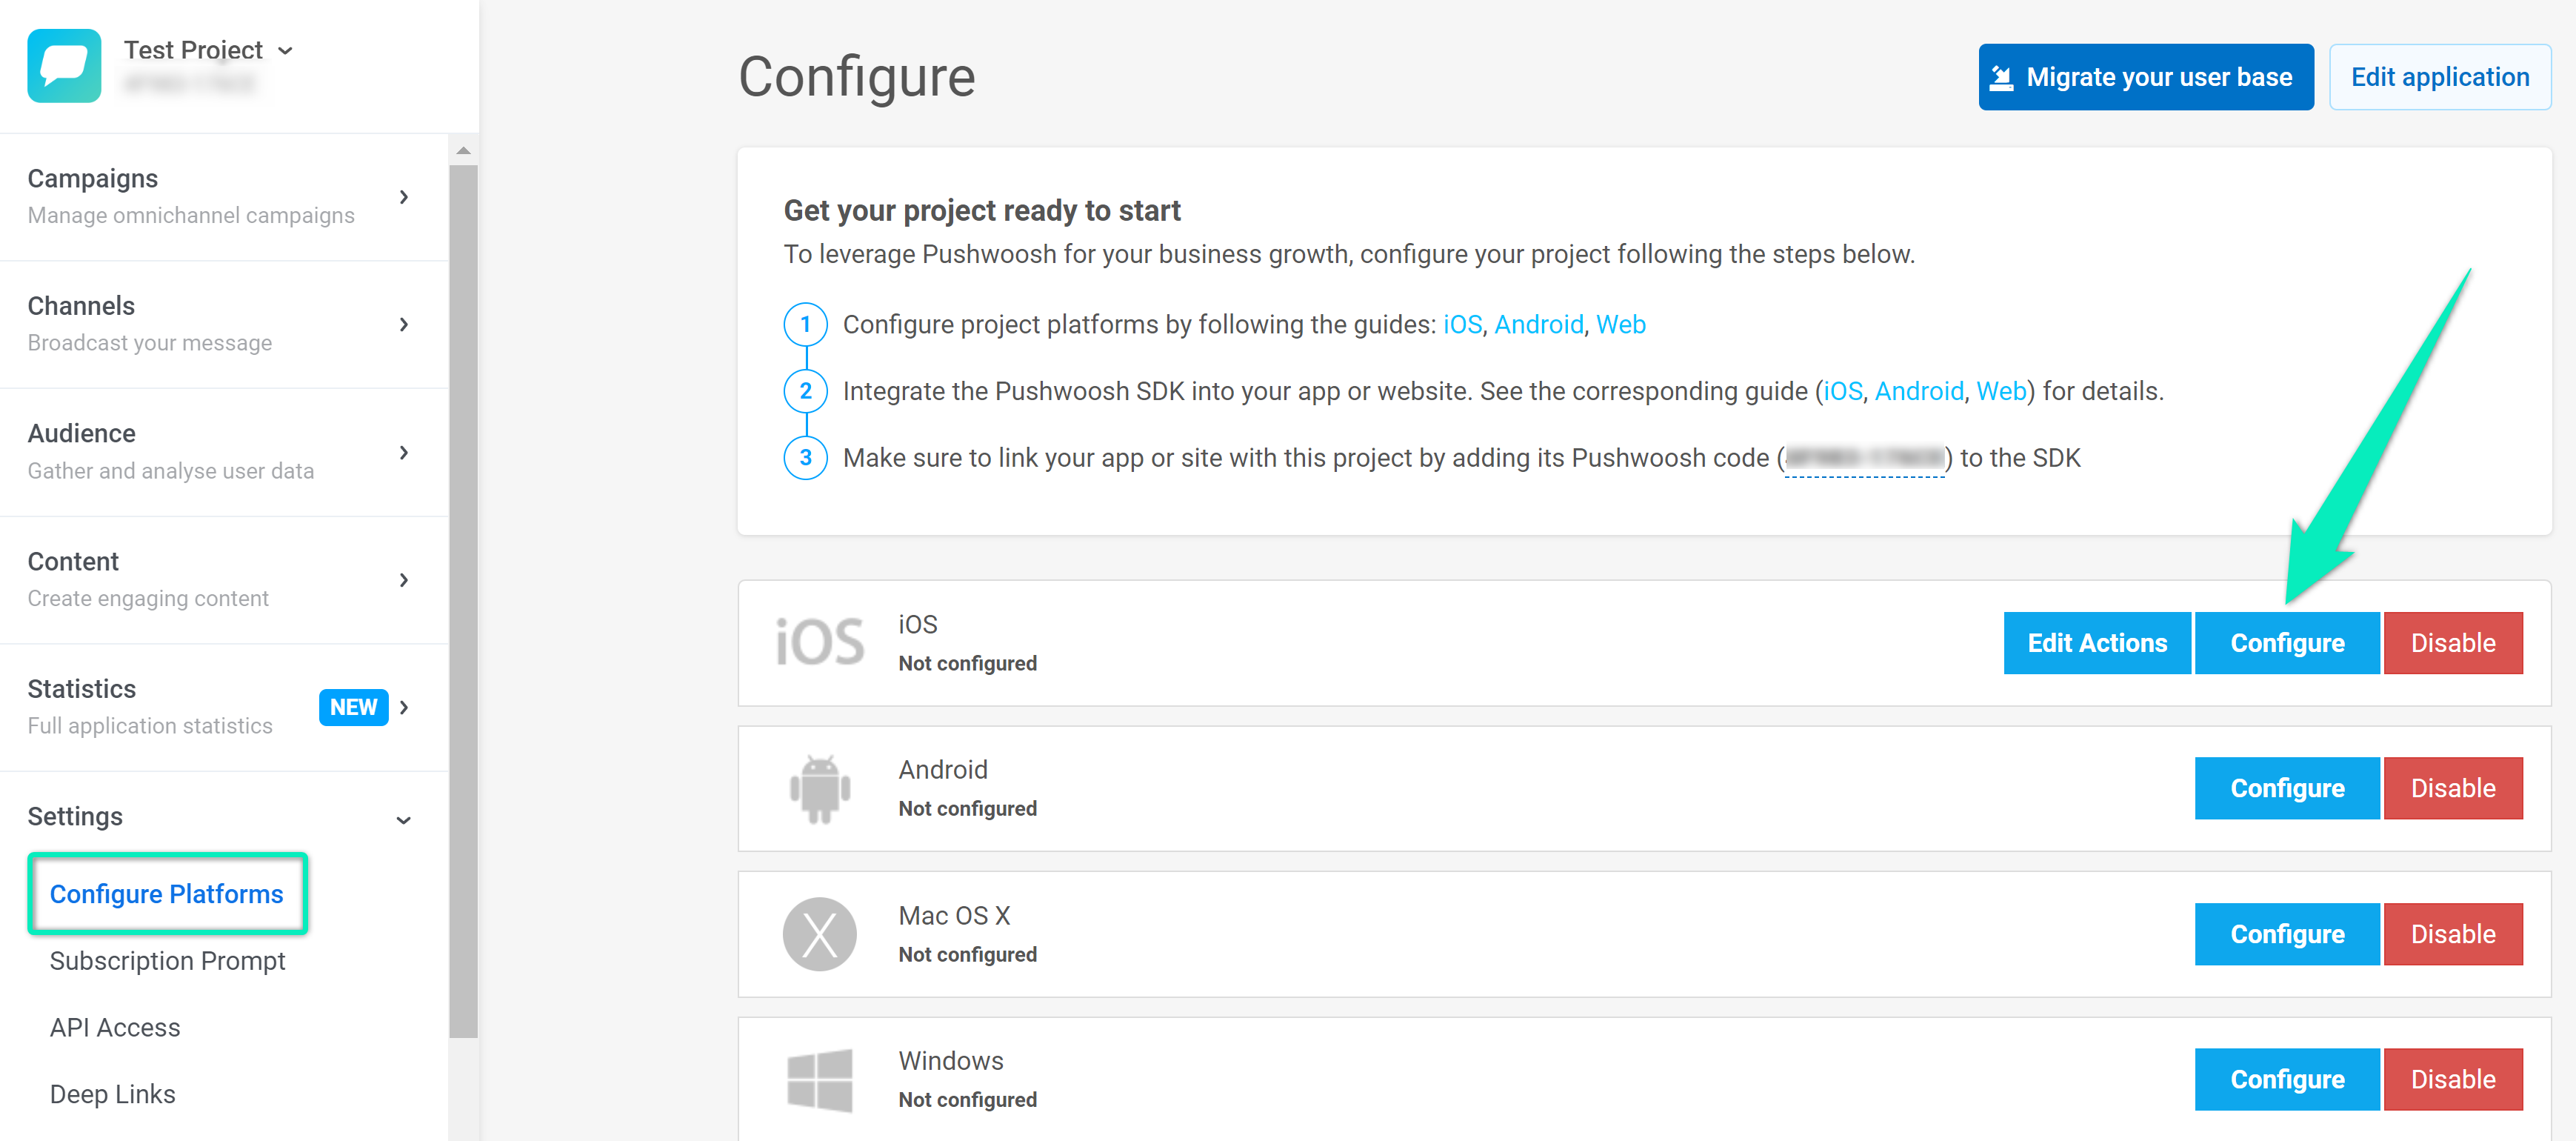Disable the Android platform
Viewport: 2576px width, 1141px height.
[2452, 788]
